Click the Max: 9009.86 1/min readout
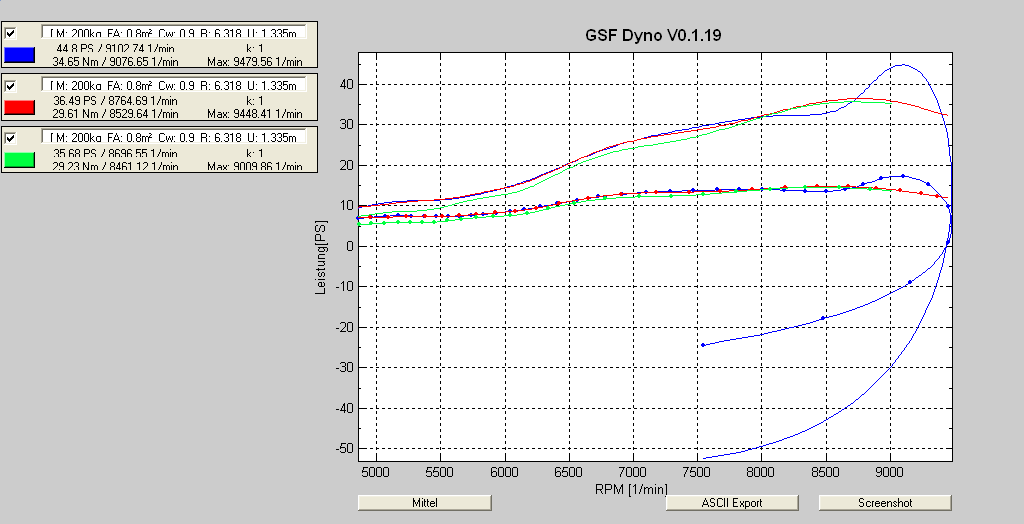This screenshot has height=524, width=1024. [253, 166]
